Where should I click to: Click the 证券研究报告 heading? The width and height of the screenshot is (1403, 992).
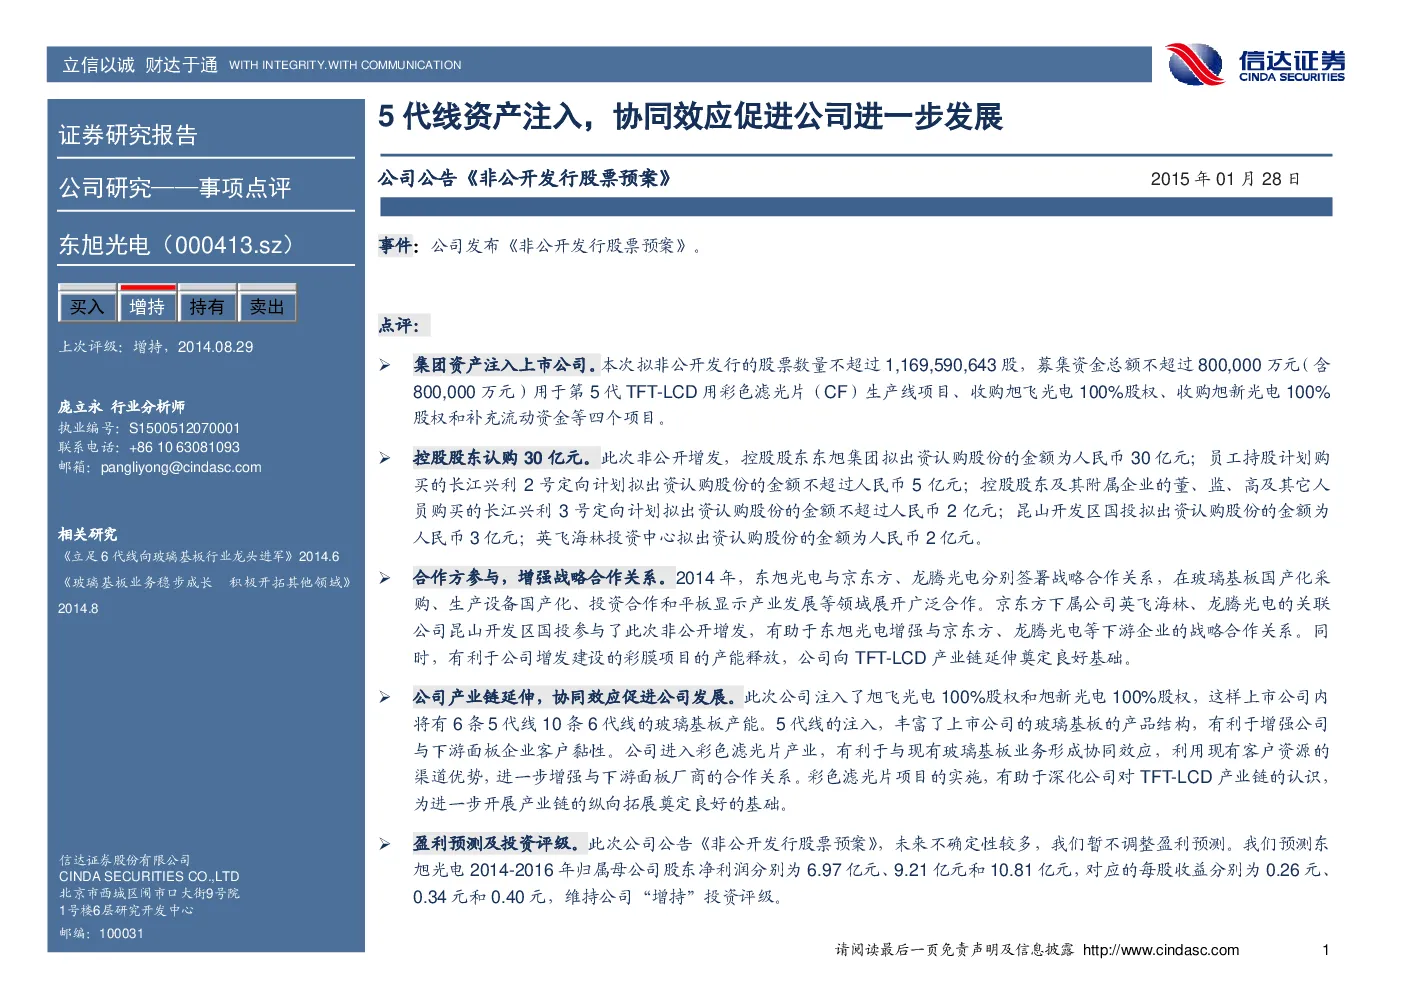(128, 135)
